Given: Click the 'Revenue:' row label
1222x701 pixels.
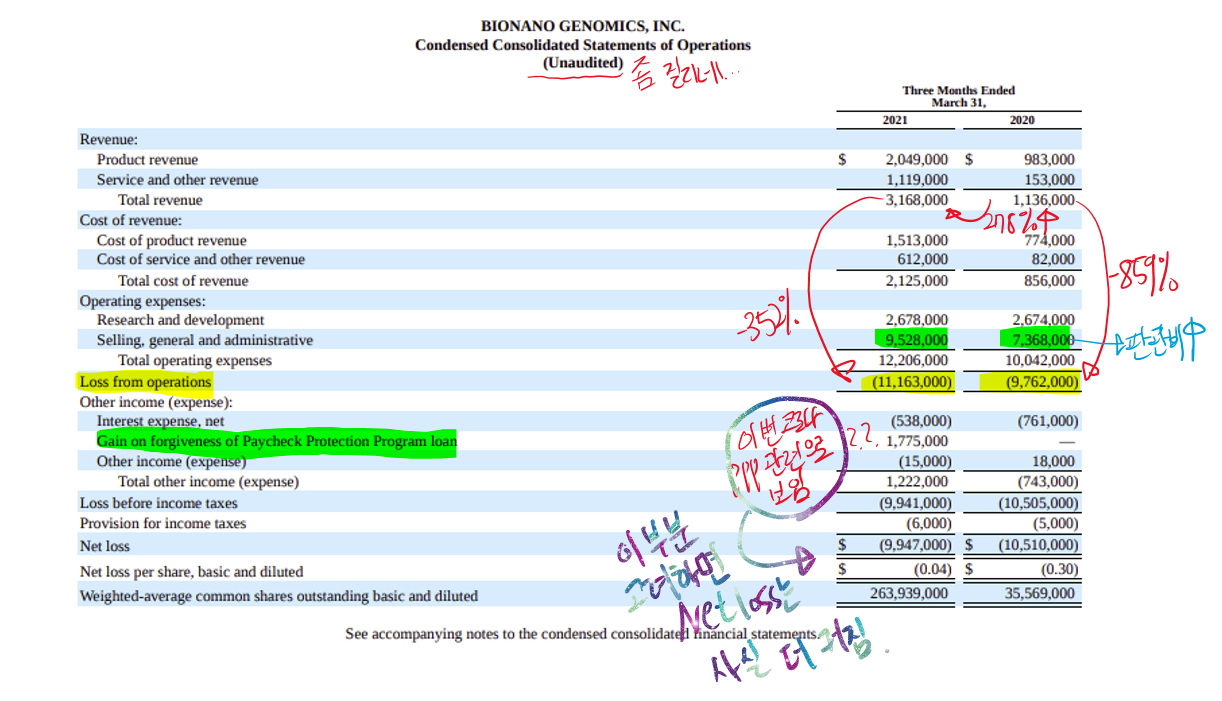Looking at the screenshot, I should pyautogui.click(x=109, y=140).
